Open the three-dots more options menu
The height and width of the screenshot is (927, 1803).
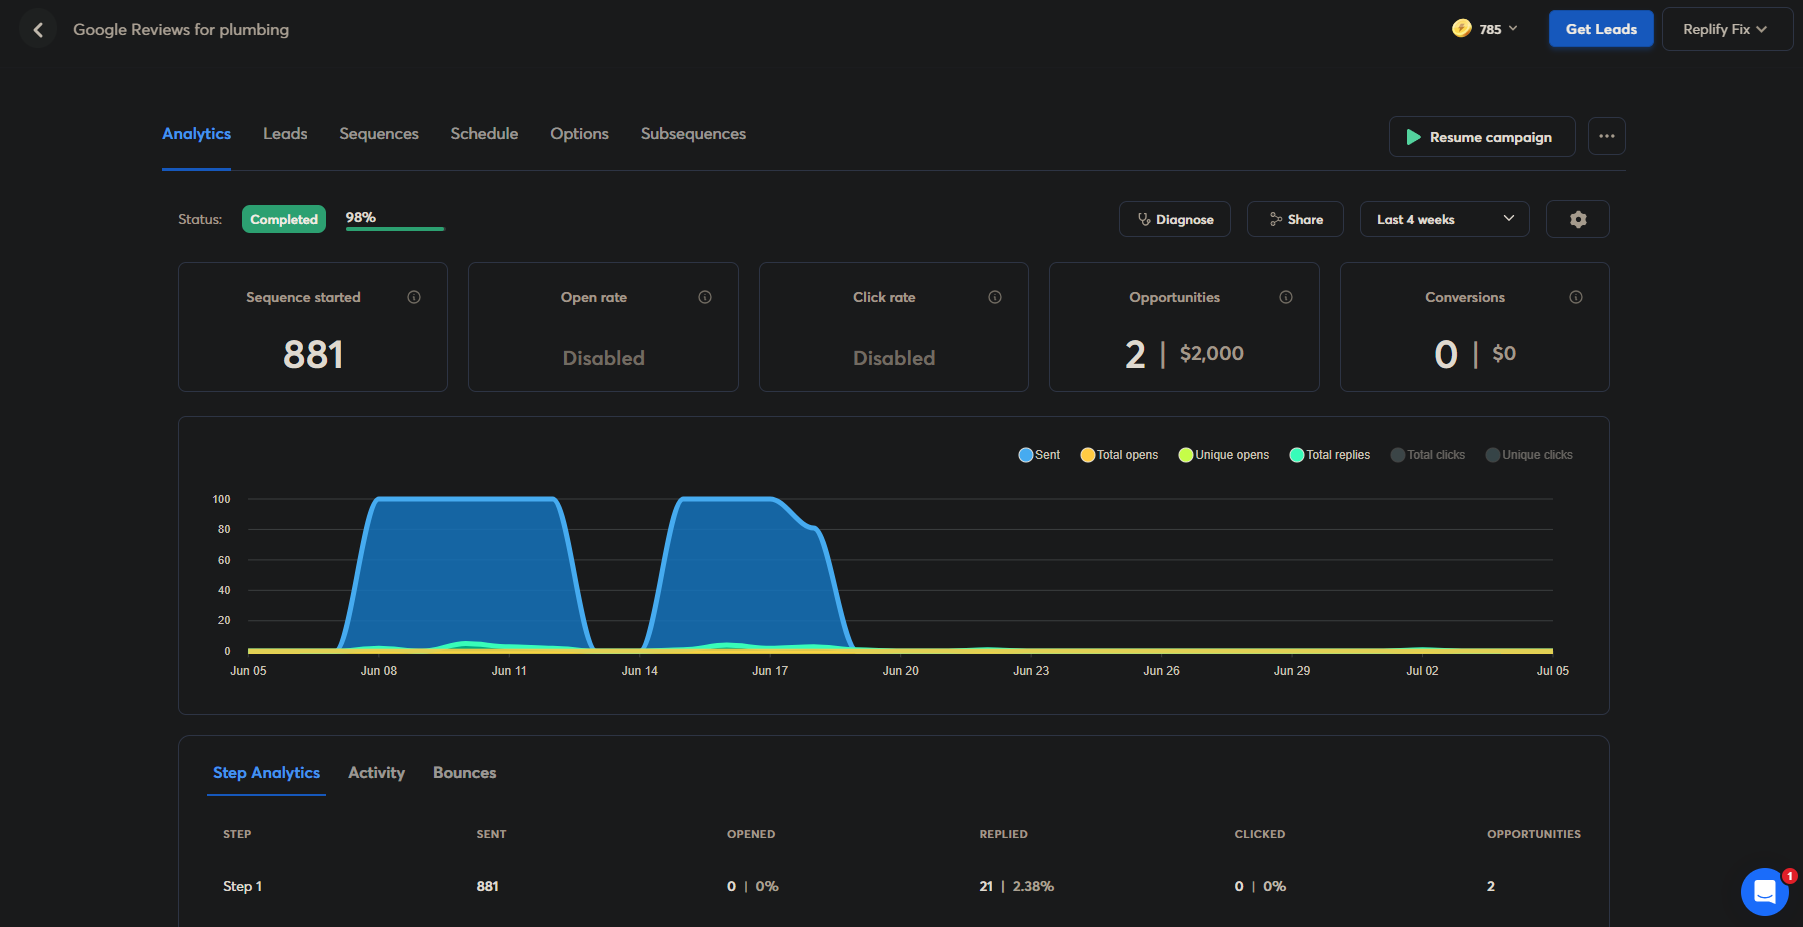1606,136
